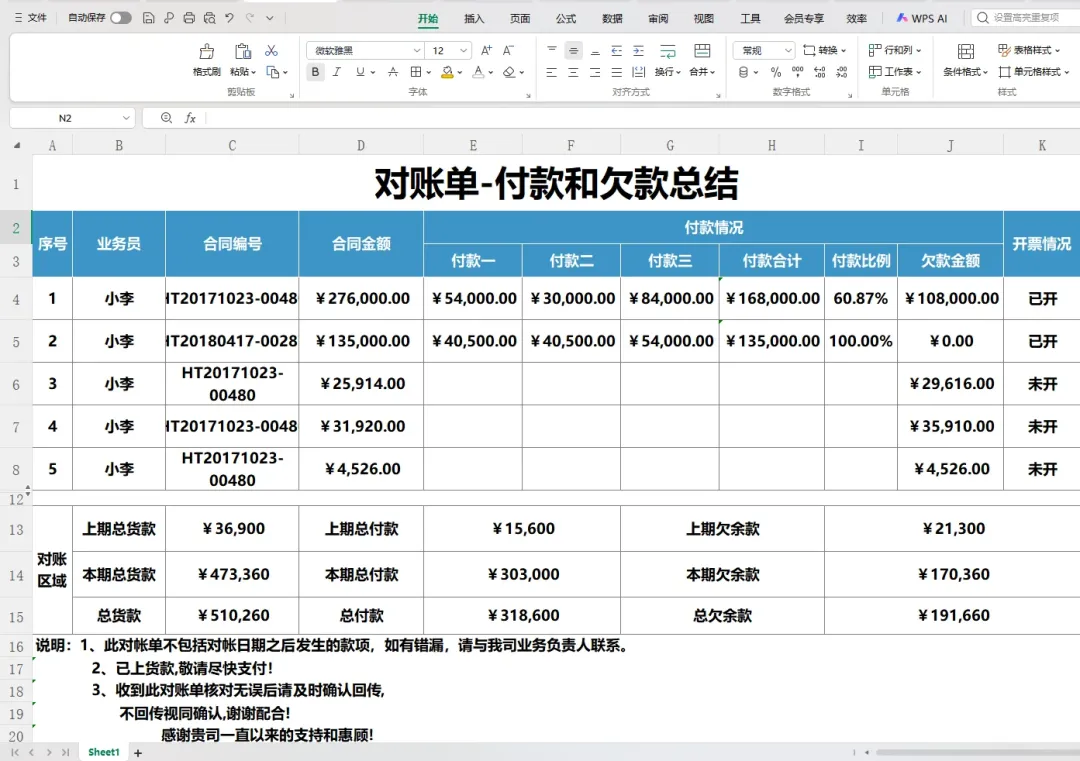The height and width of the screenshot is (761, 1080).
Task: Toggle vertical middle alignment
Action: pos(573,50)
